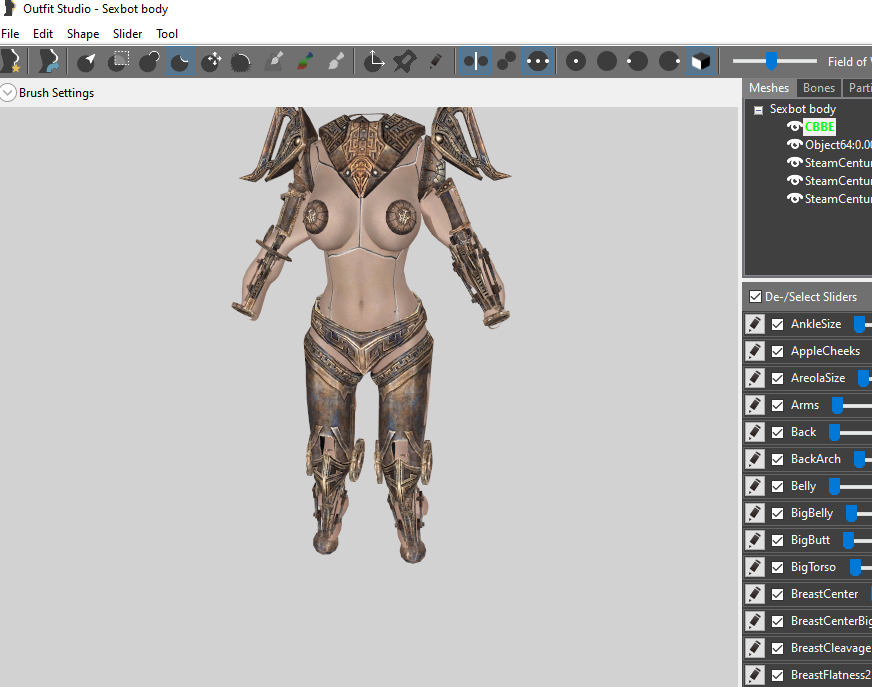
Task: Click the AppleCheeks slider label
Action: (x=825, y=351)
